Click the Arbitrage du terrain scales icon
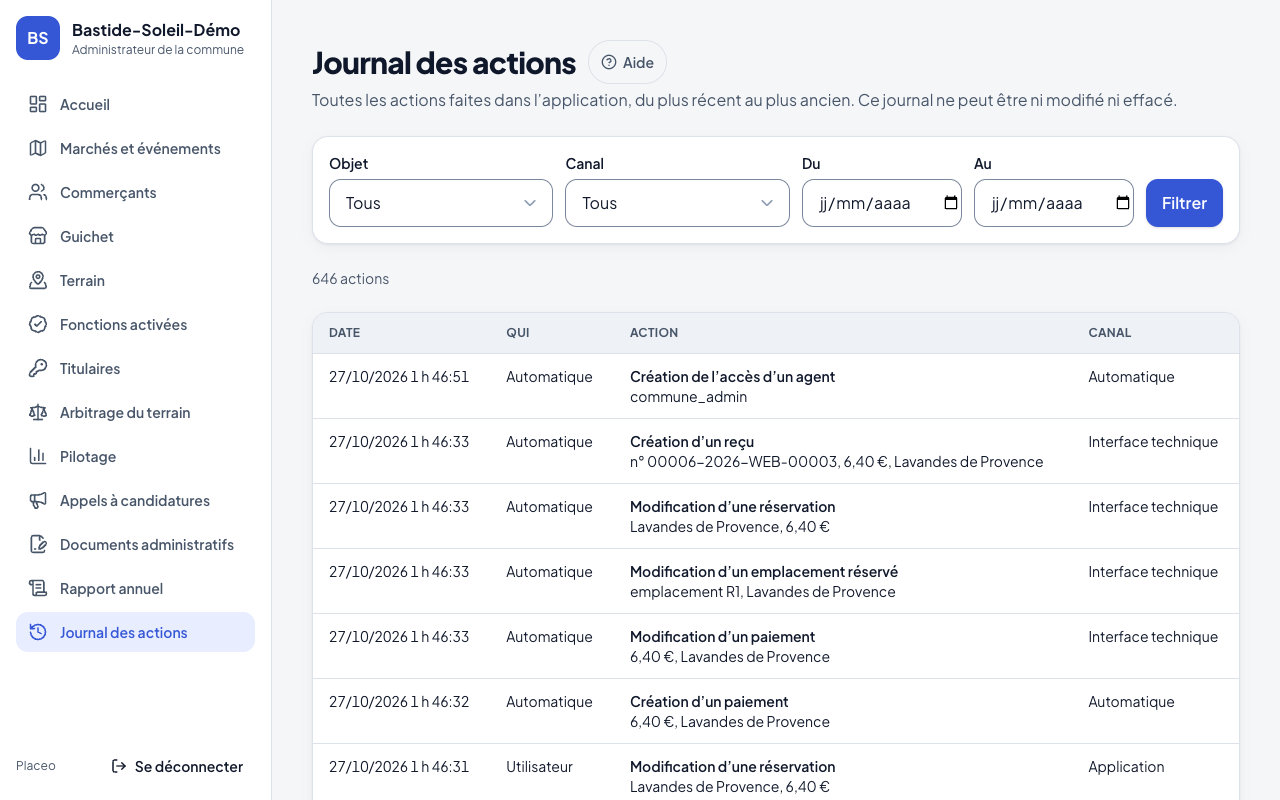Viewport: 1280px width, 800px height. (38, 412)
